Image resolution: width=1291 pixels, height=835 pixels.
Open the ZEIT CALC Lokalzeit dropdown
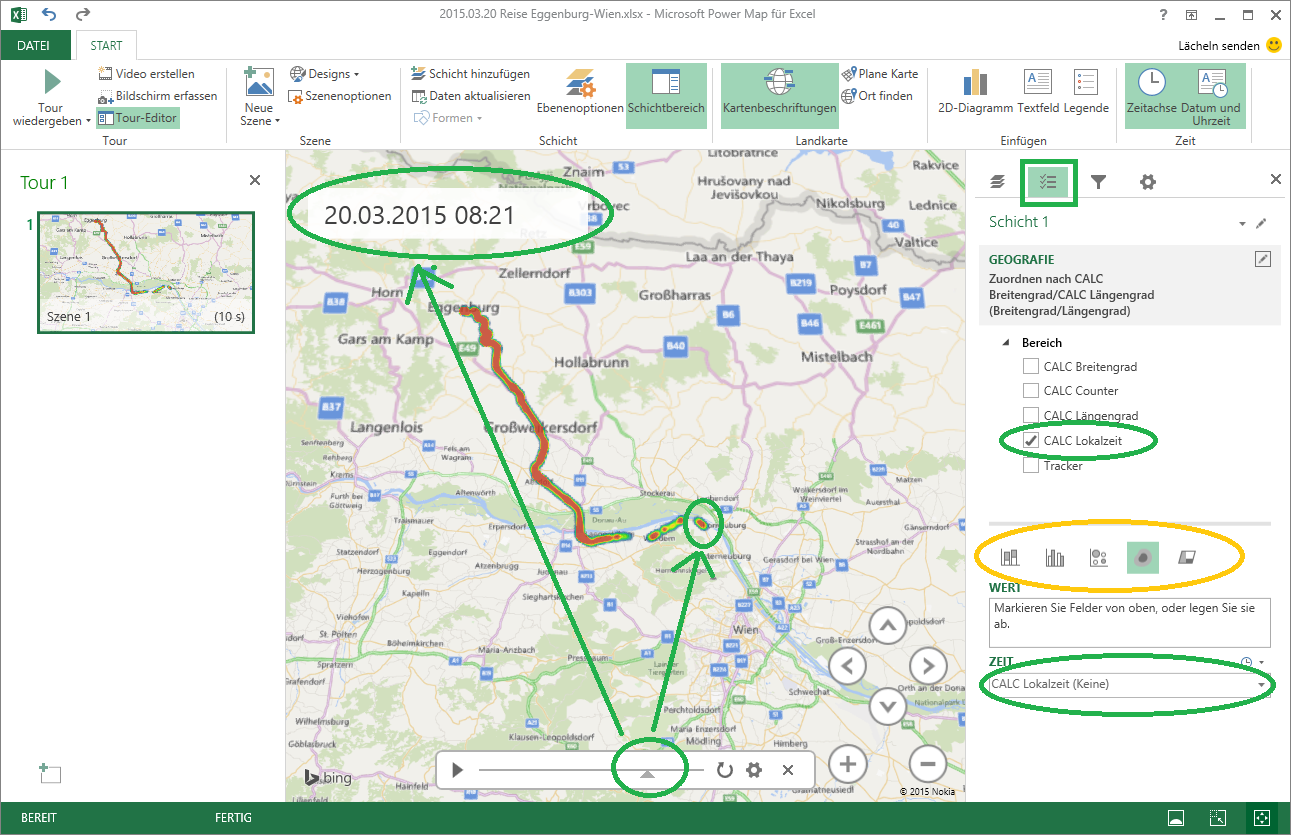1261,685
